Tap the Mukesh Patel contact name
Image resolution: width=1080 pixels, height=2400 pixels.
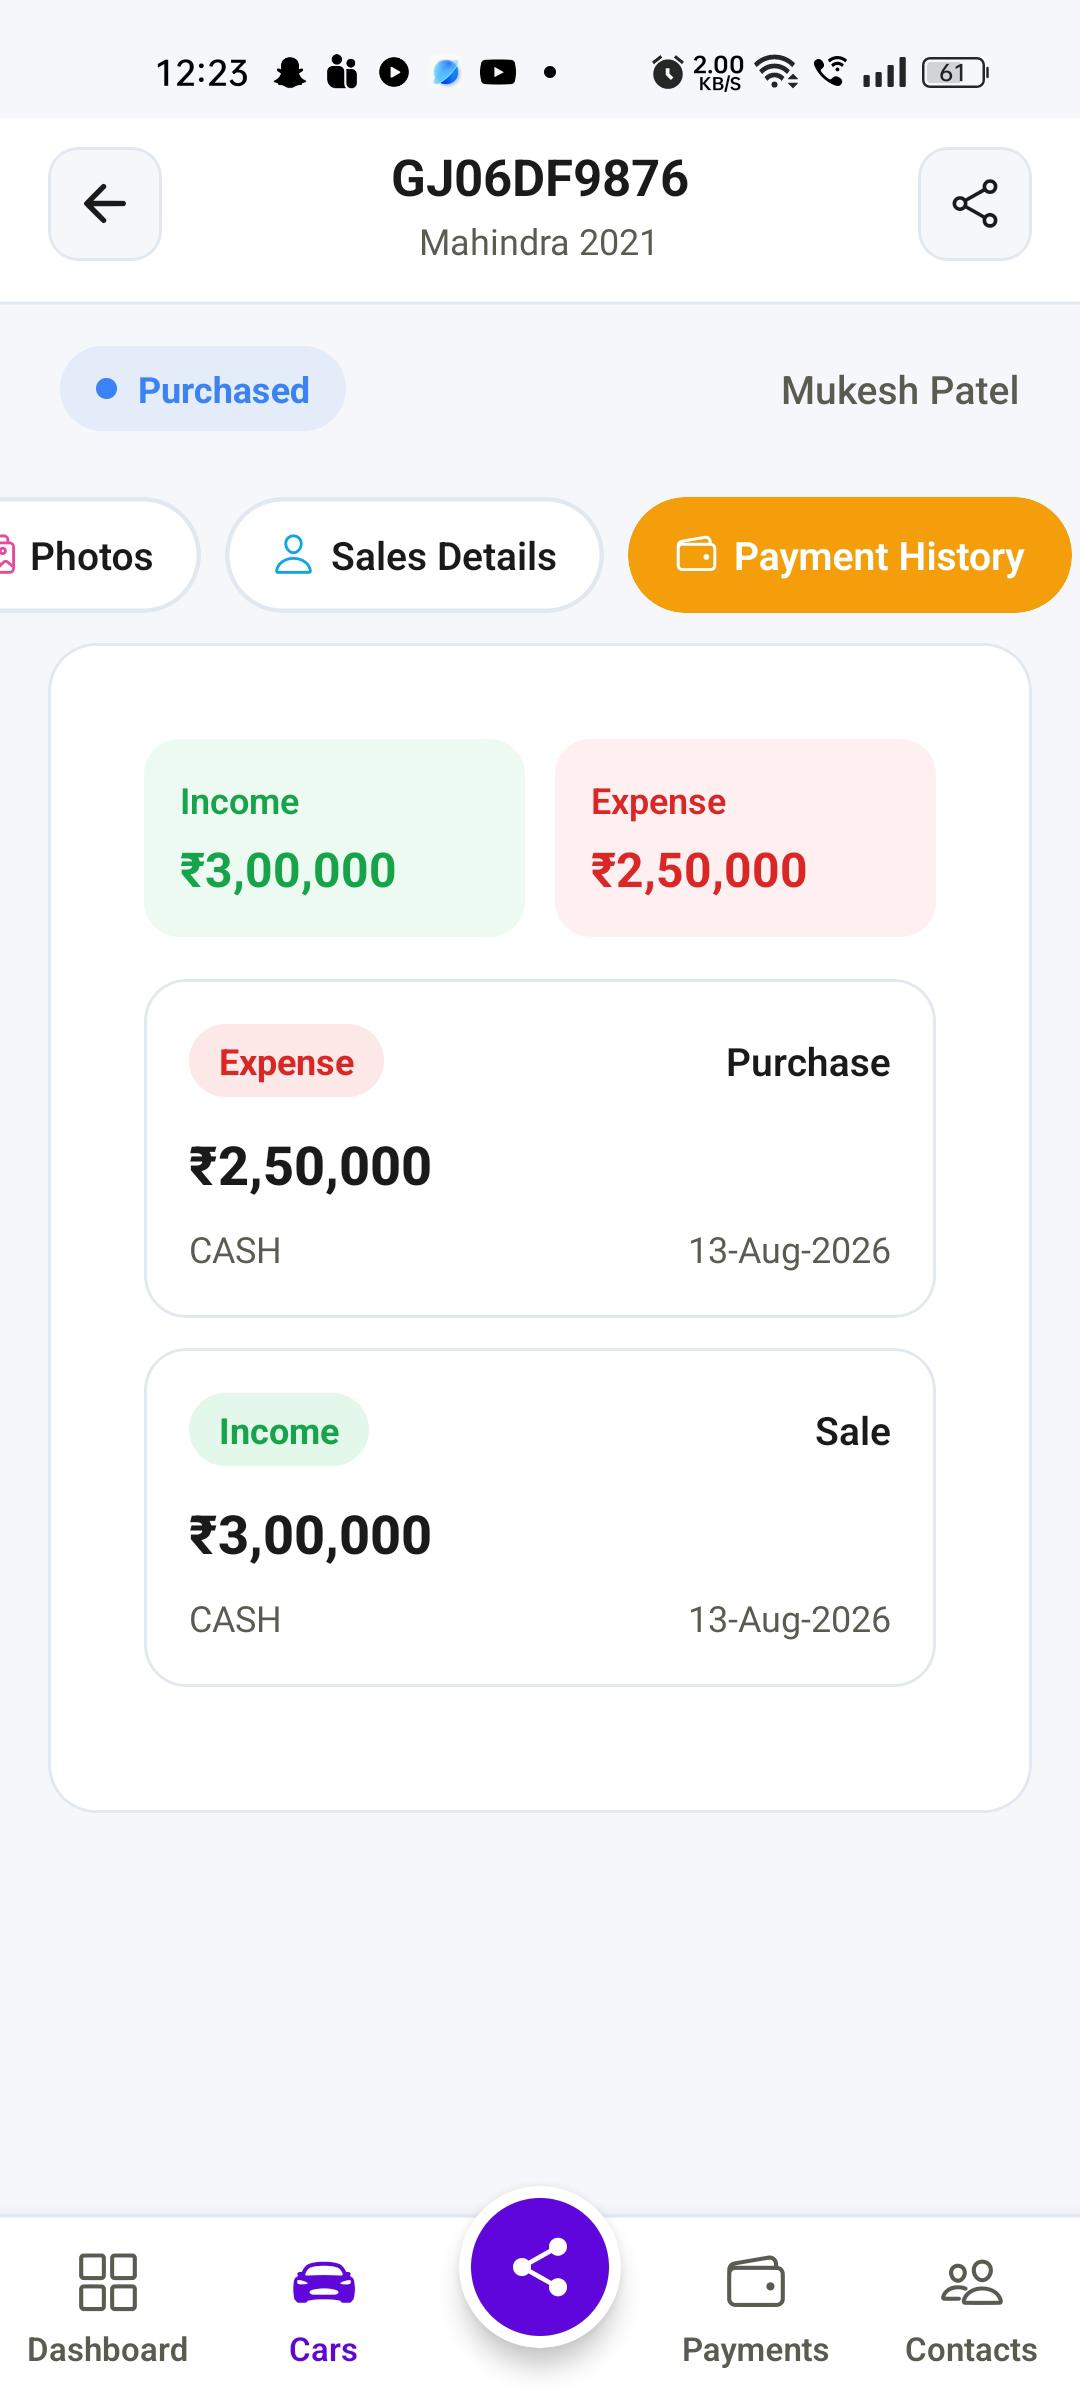pyautogui.click(x=900, y=390)
